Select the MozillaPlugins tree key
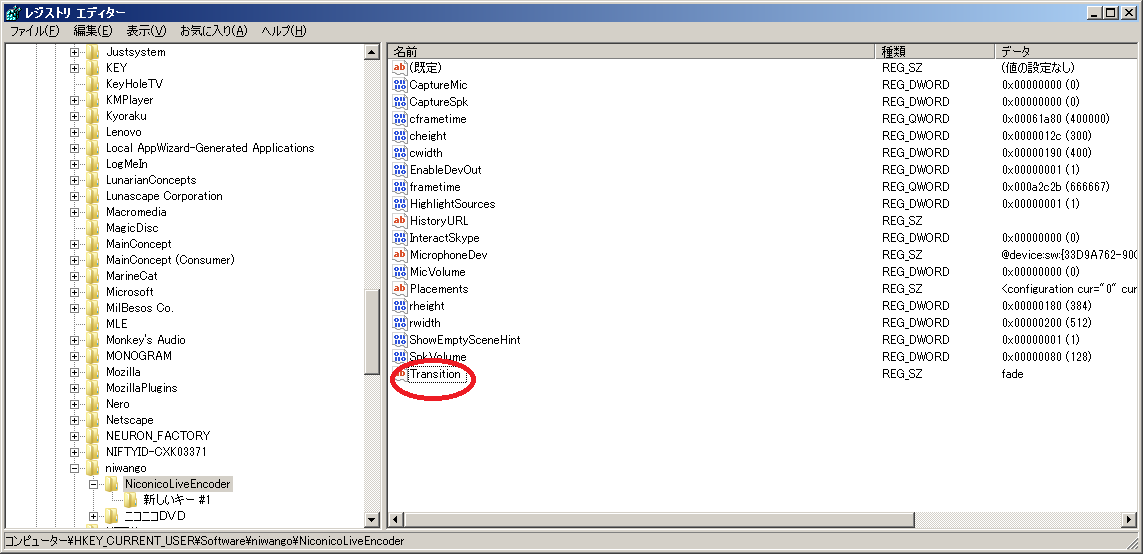 pyautogui.click(x=141, y=388)
